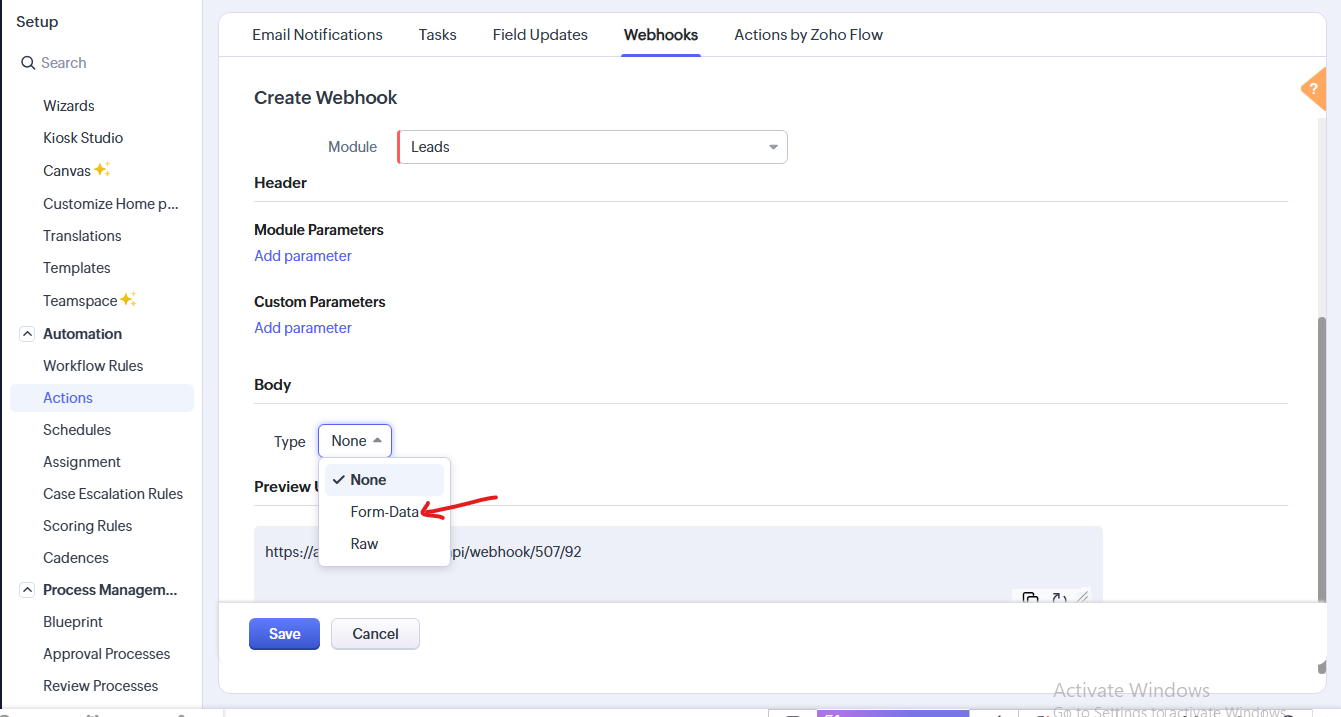The image size is (1341, 717).
Task: Click the refresh icon below the preview URL
Action: tap(1058, 599)
